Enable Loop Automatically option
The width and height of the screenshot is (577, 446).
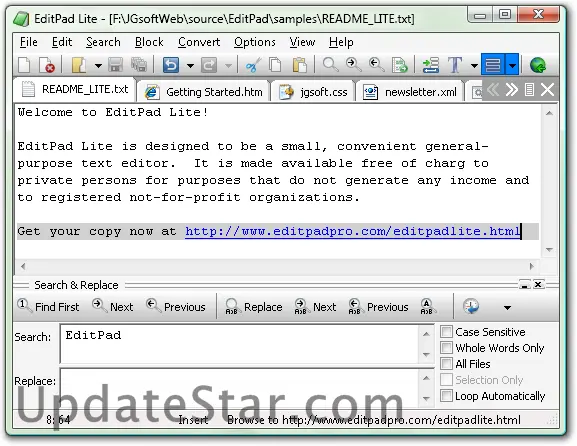click(446, 396)
